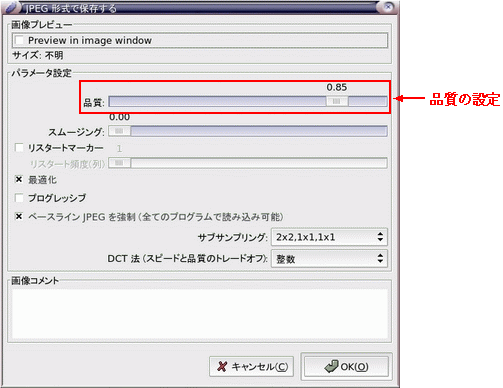This screenshot has height=388, width=503.
Task: Click the サイズ: 不明 size label
Action: coord(38,55)
